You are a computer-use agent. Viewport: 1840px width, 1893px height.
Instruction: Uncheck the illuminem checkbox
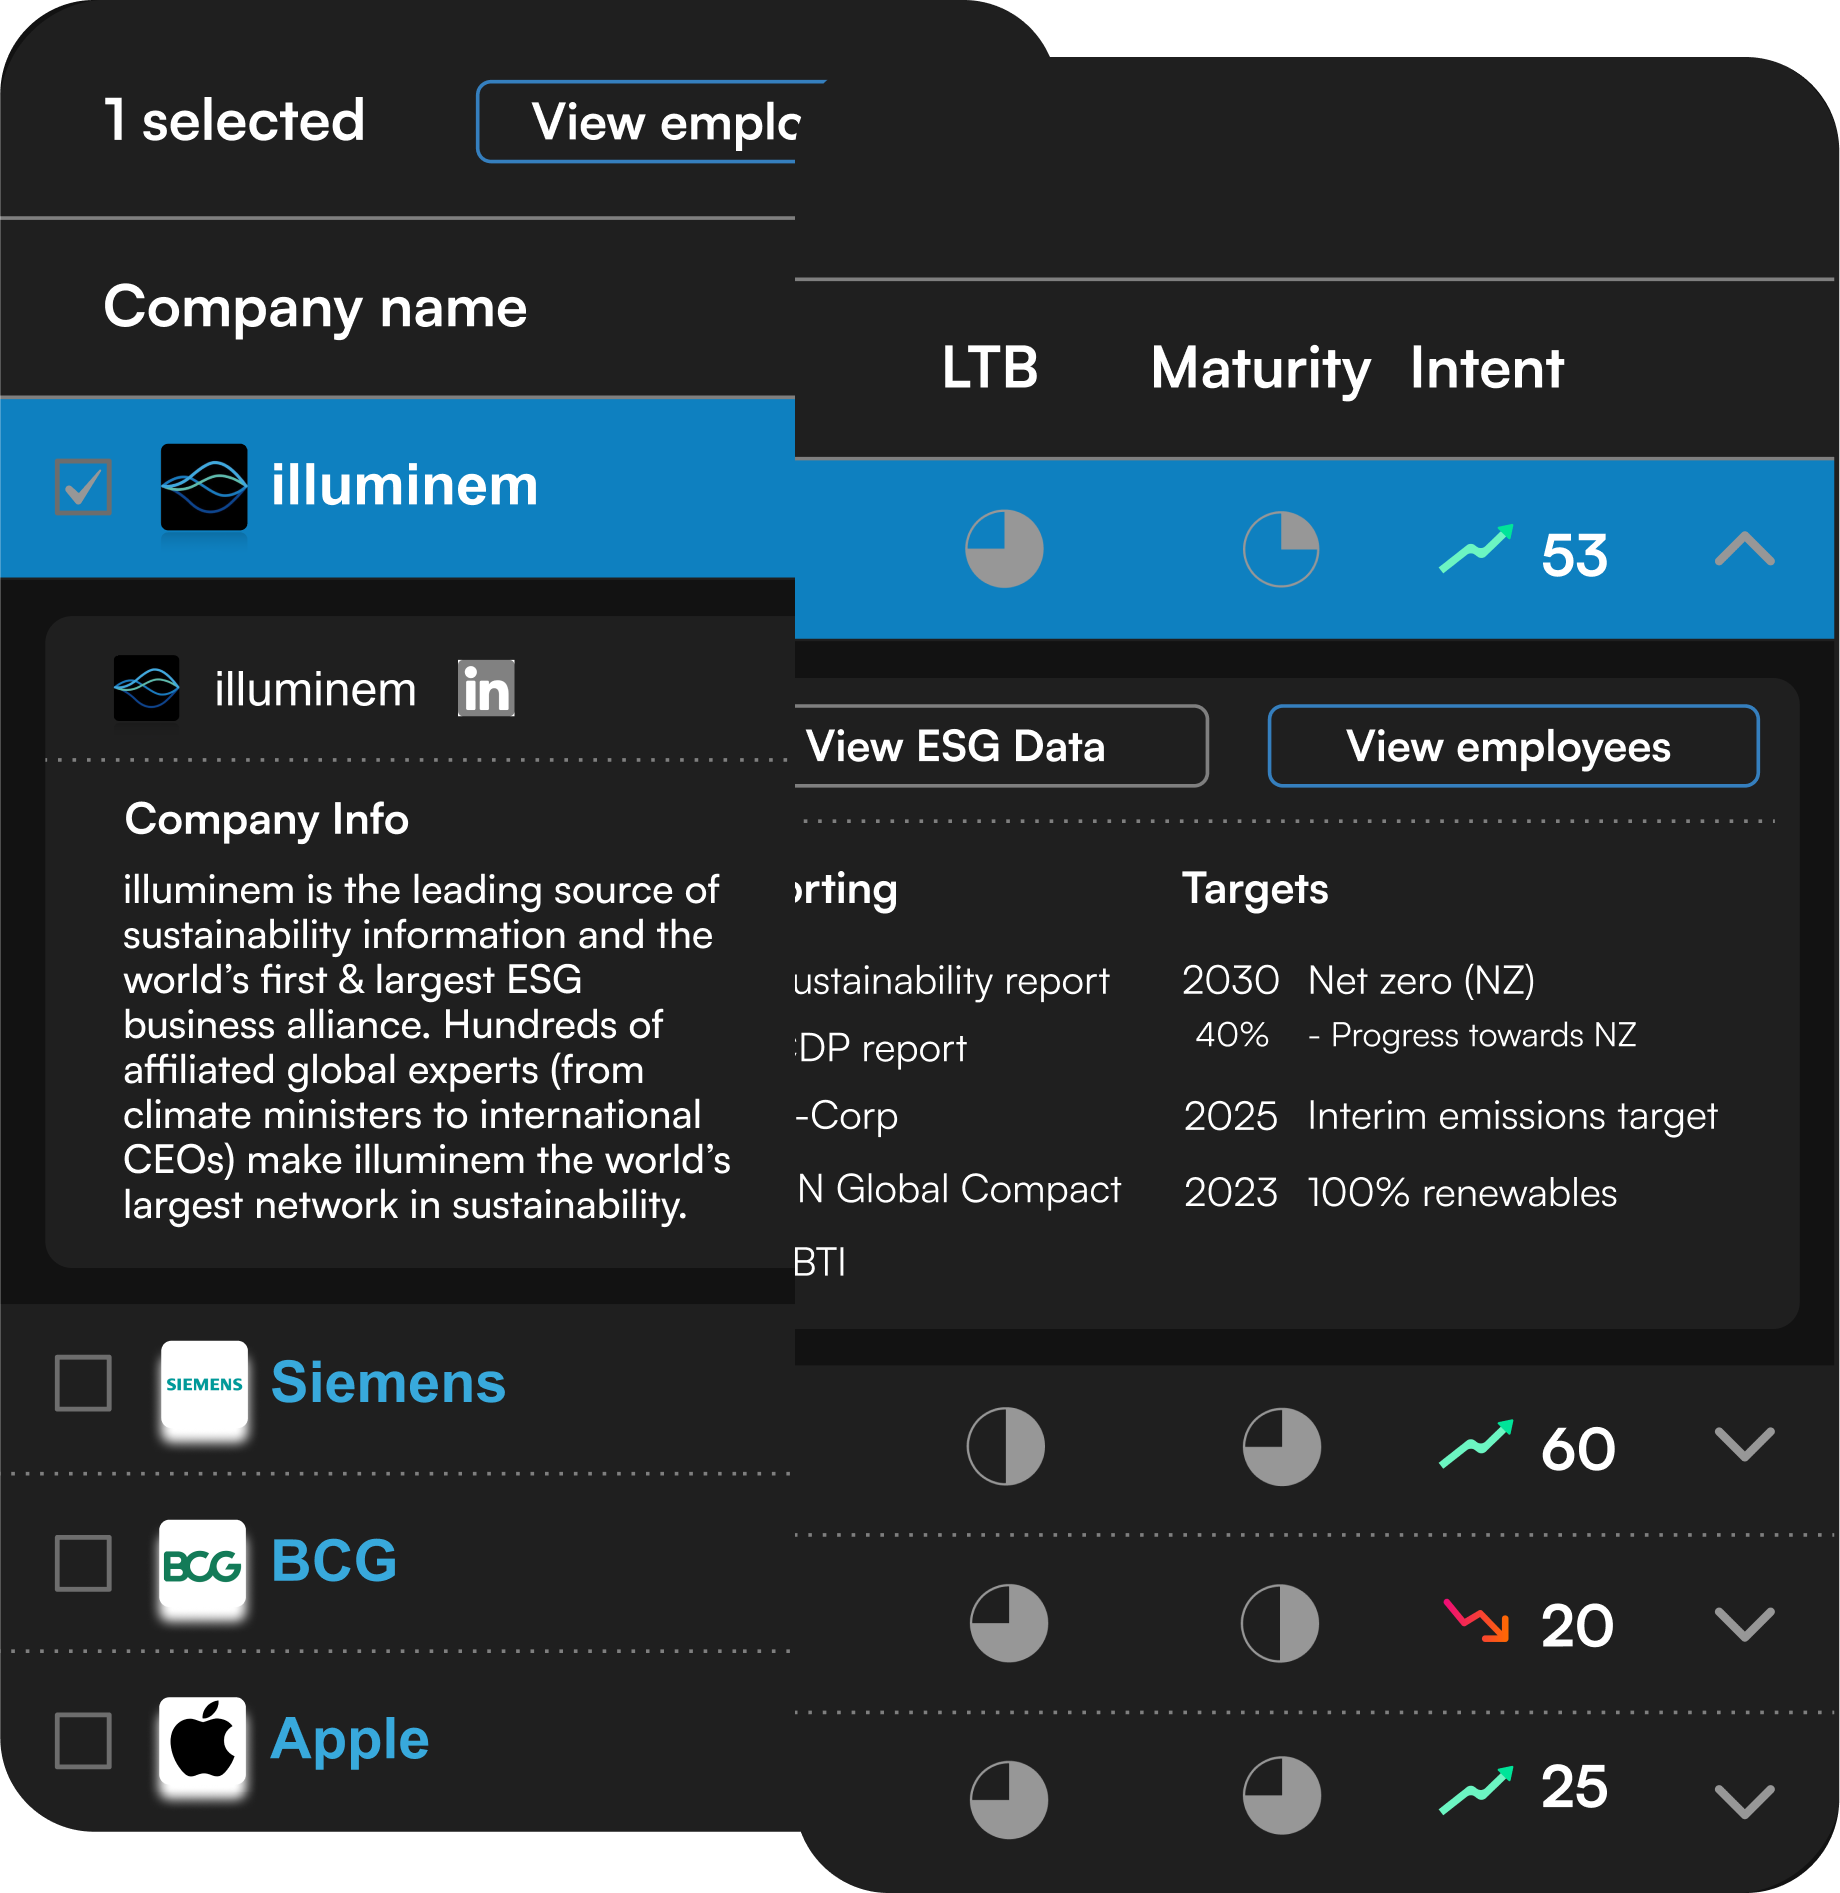pyautogui.click(x=83, y=487)
